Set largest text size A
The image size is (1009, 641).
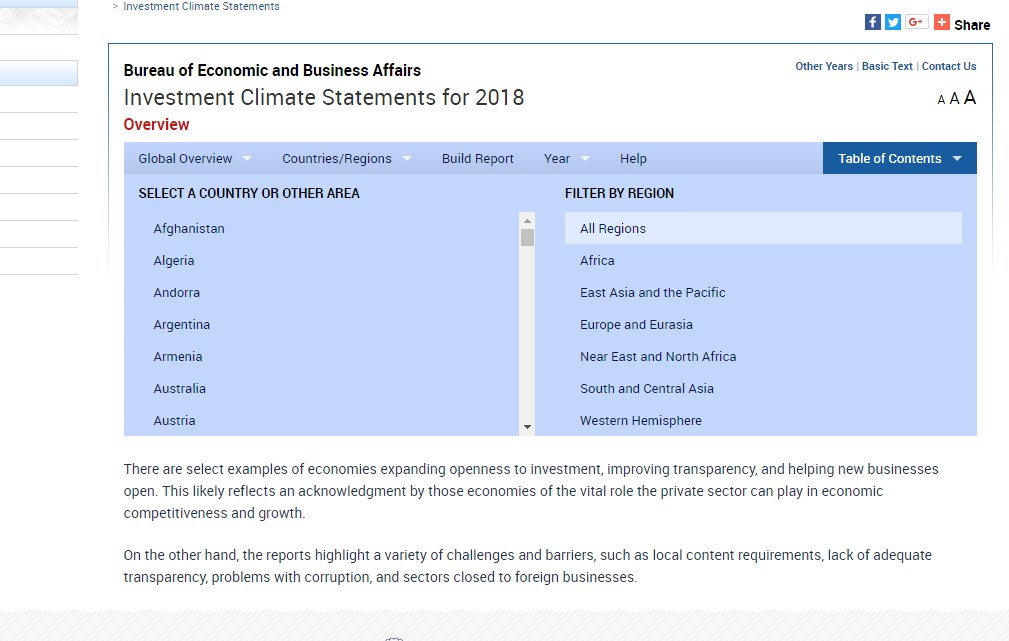(970, 97)
